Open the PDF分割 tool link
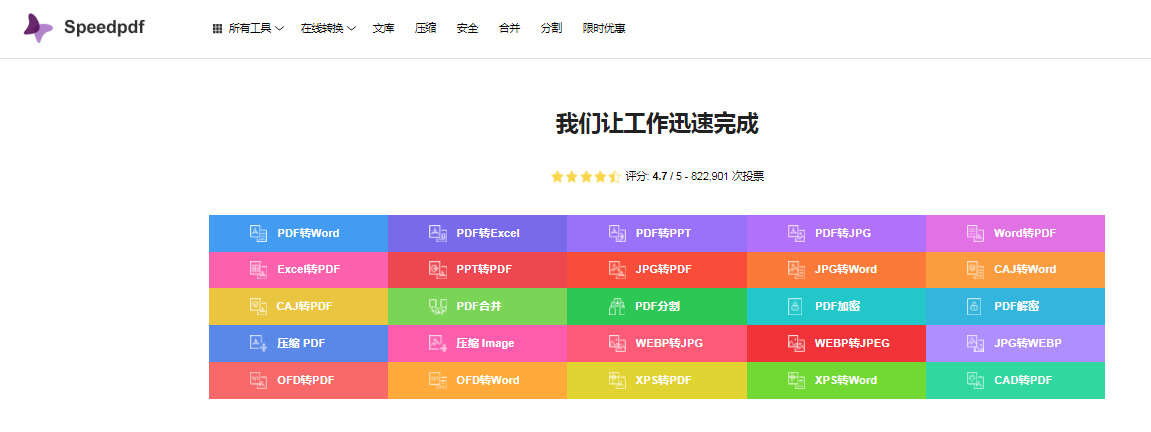This screenshot has height=432, width=1151. 657,306
